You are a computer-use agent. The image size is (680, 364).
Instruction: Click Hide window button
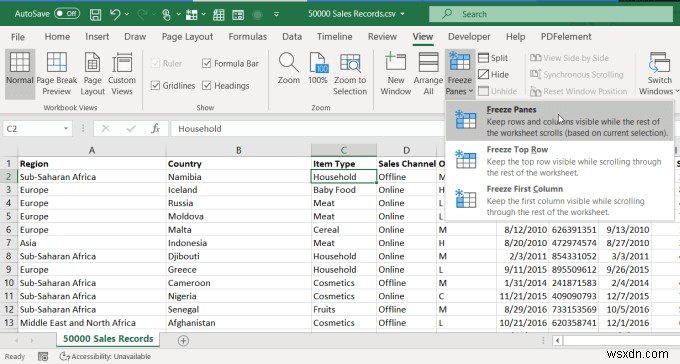coord(494,75)
